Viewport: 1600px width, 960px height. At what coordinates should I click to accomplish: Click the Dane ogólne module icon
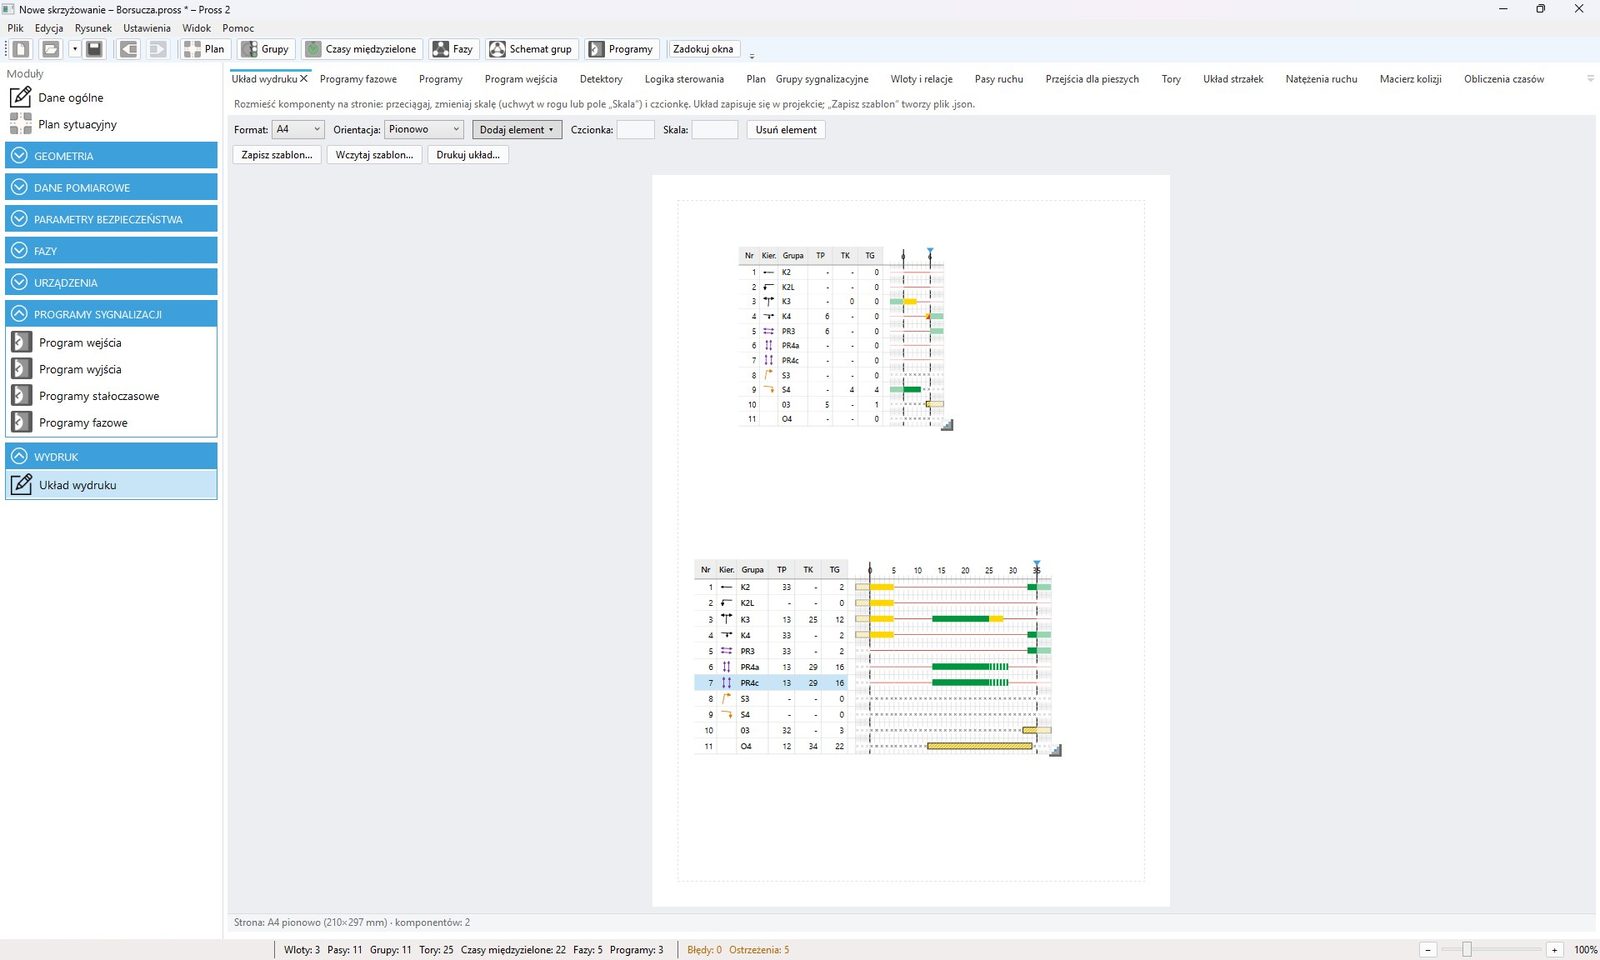[20, 97]
